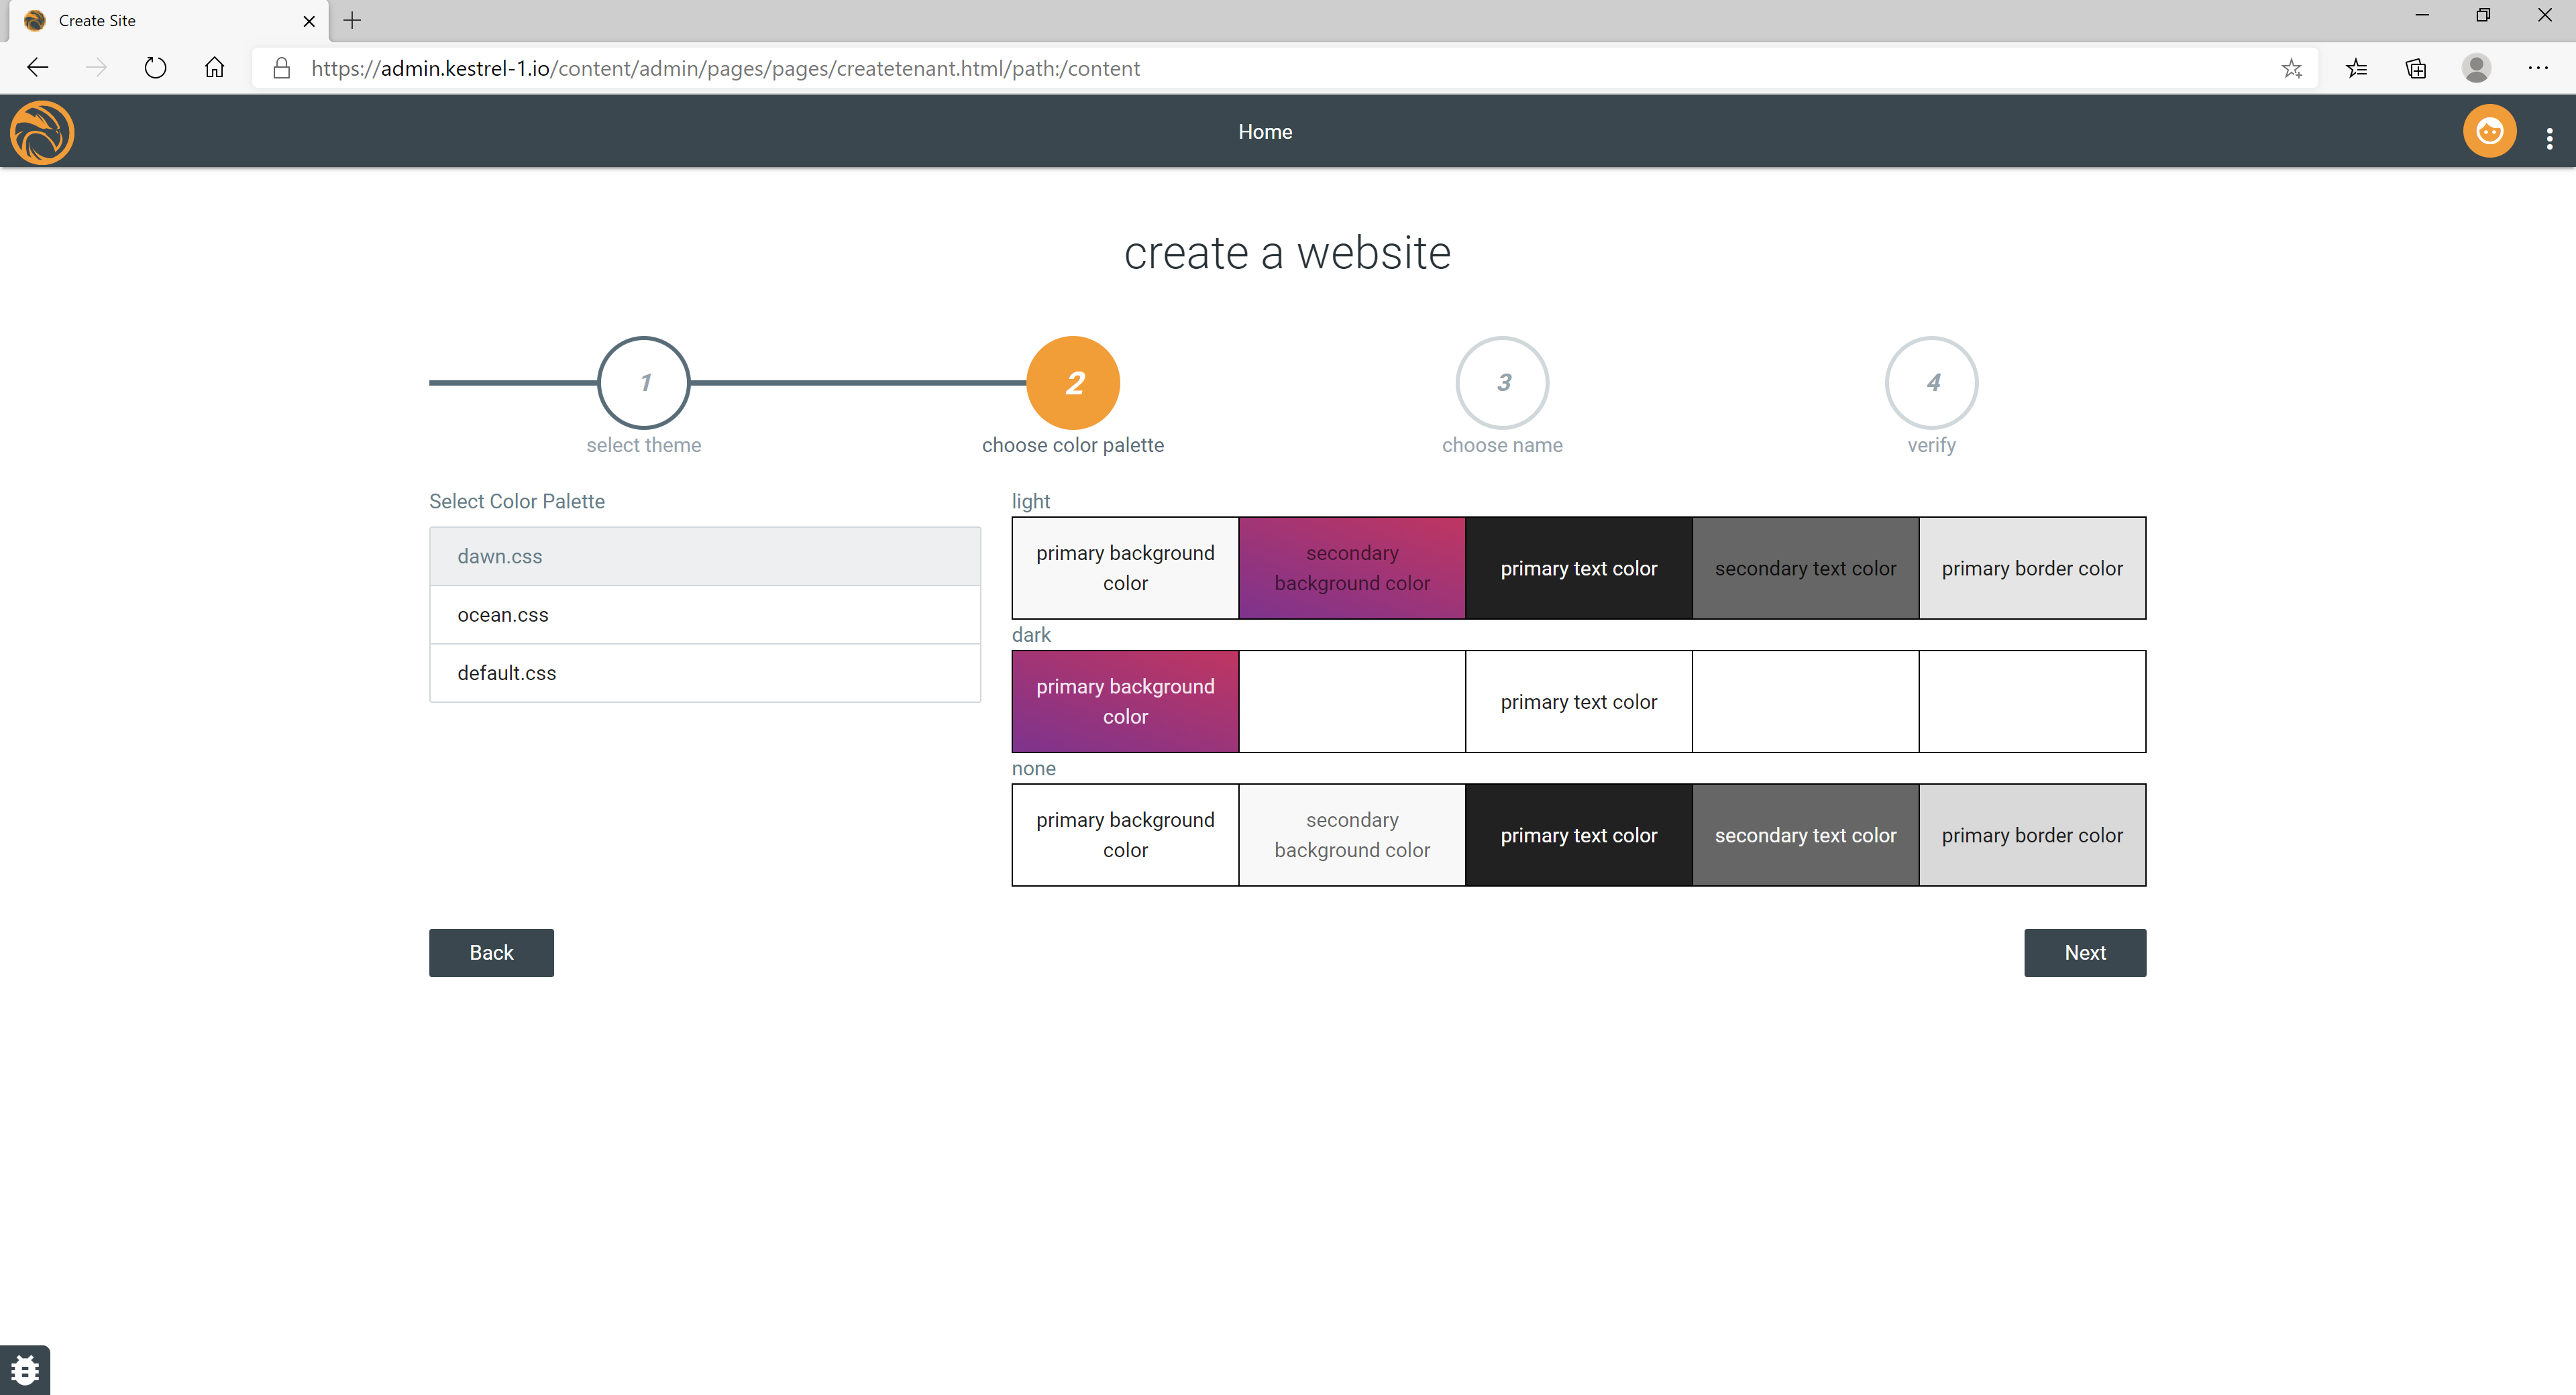The image size is (2576, 1395).
Task: Open browser collections icon
Action: [x=2416, y=68]
